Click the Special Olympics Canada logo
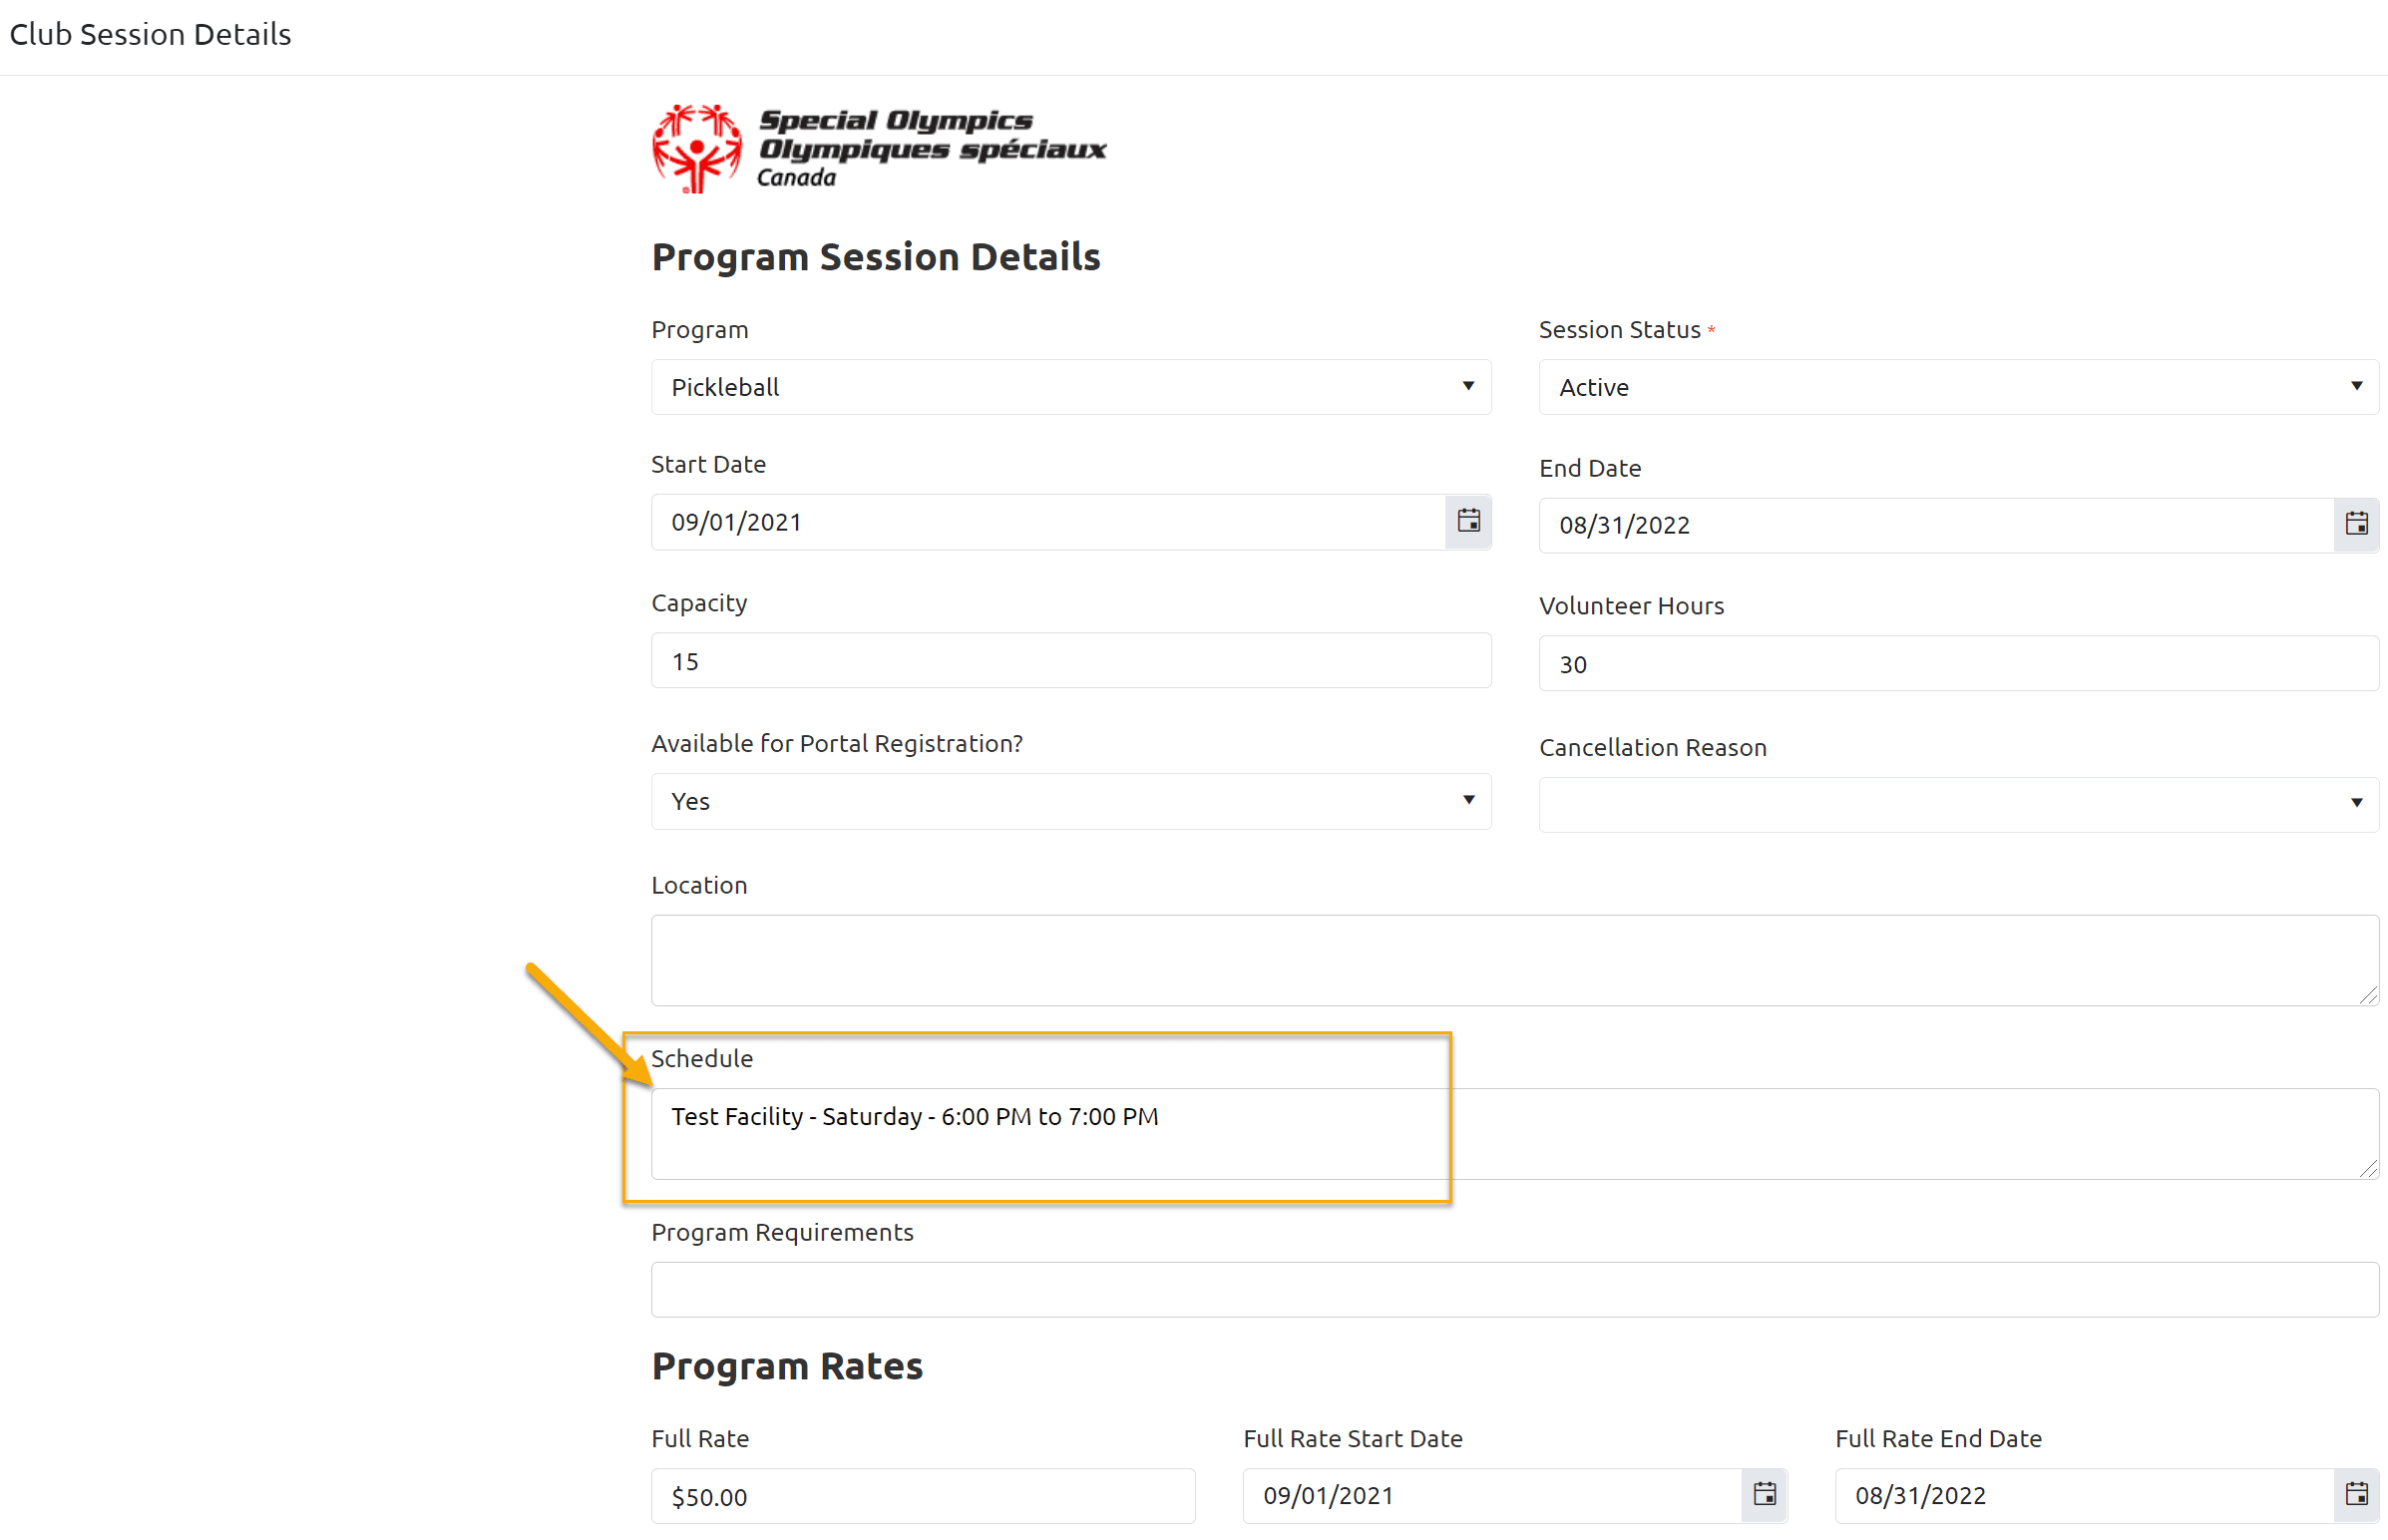 pyautogui.click(x=879, y=148)
